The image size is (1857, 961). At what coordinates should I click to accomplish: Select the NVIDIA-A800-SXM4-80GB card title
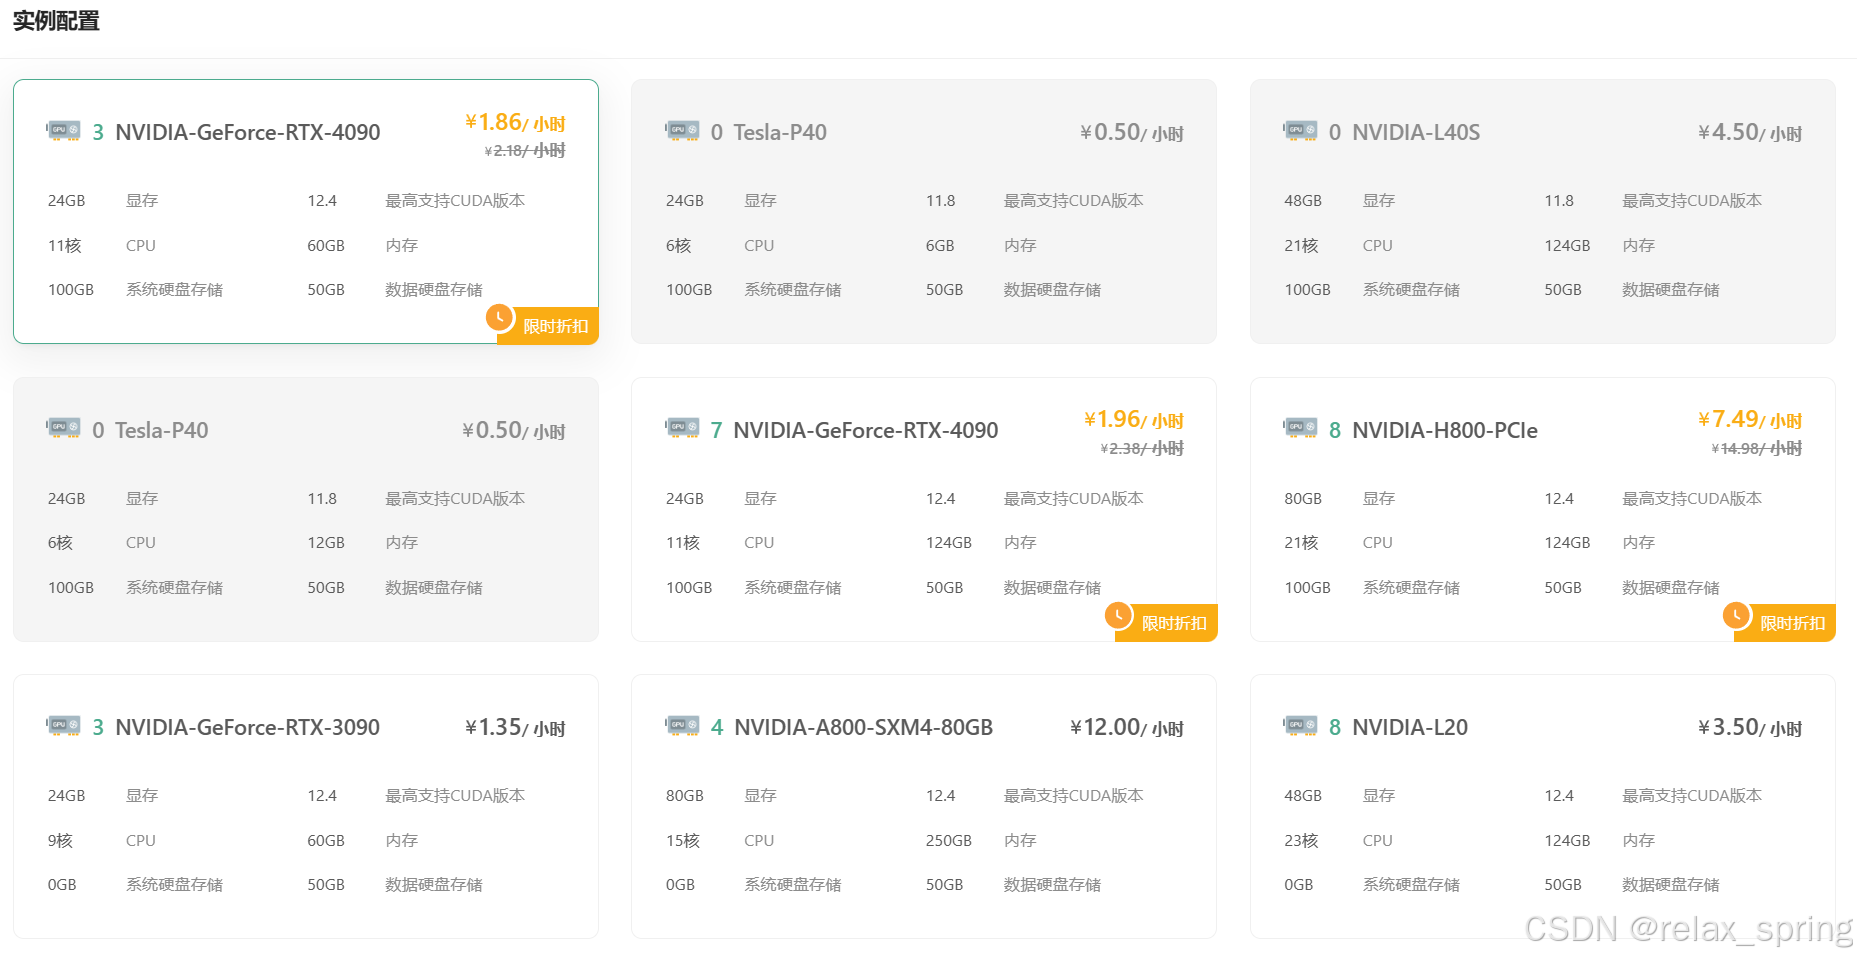864,727
